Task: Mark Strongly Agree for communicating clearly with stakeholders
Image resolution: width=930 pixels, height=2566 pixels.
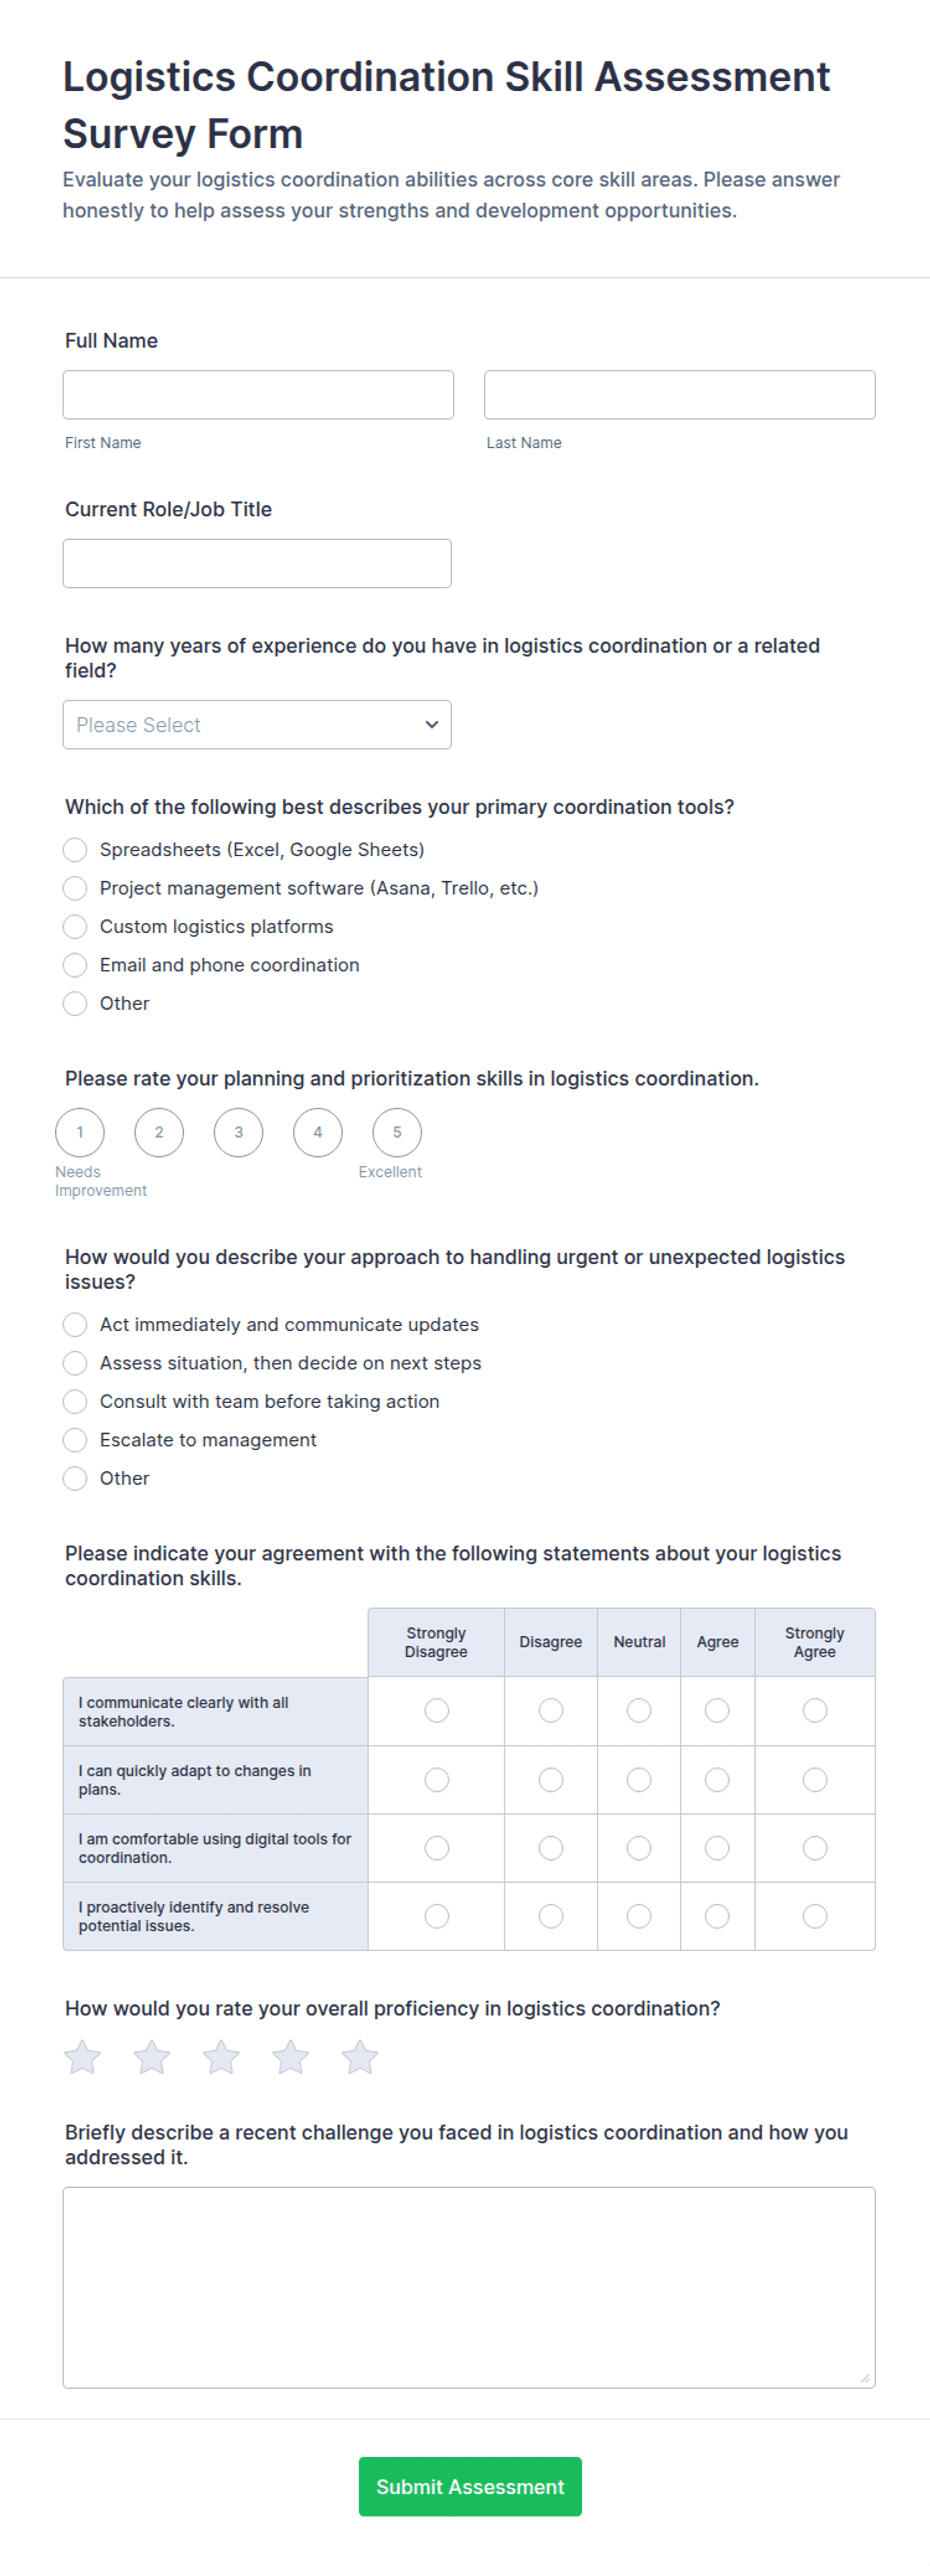Action: pos(815,1708)
